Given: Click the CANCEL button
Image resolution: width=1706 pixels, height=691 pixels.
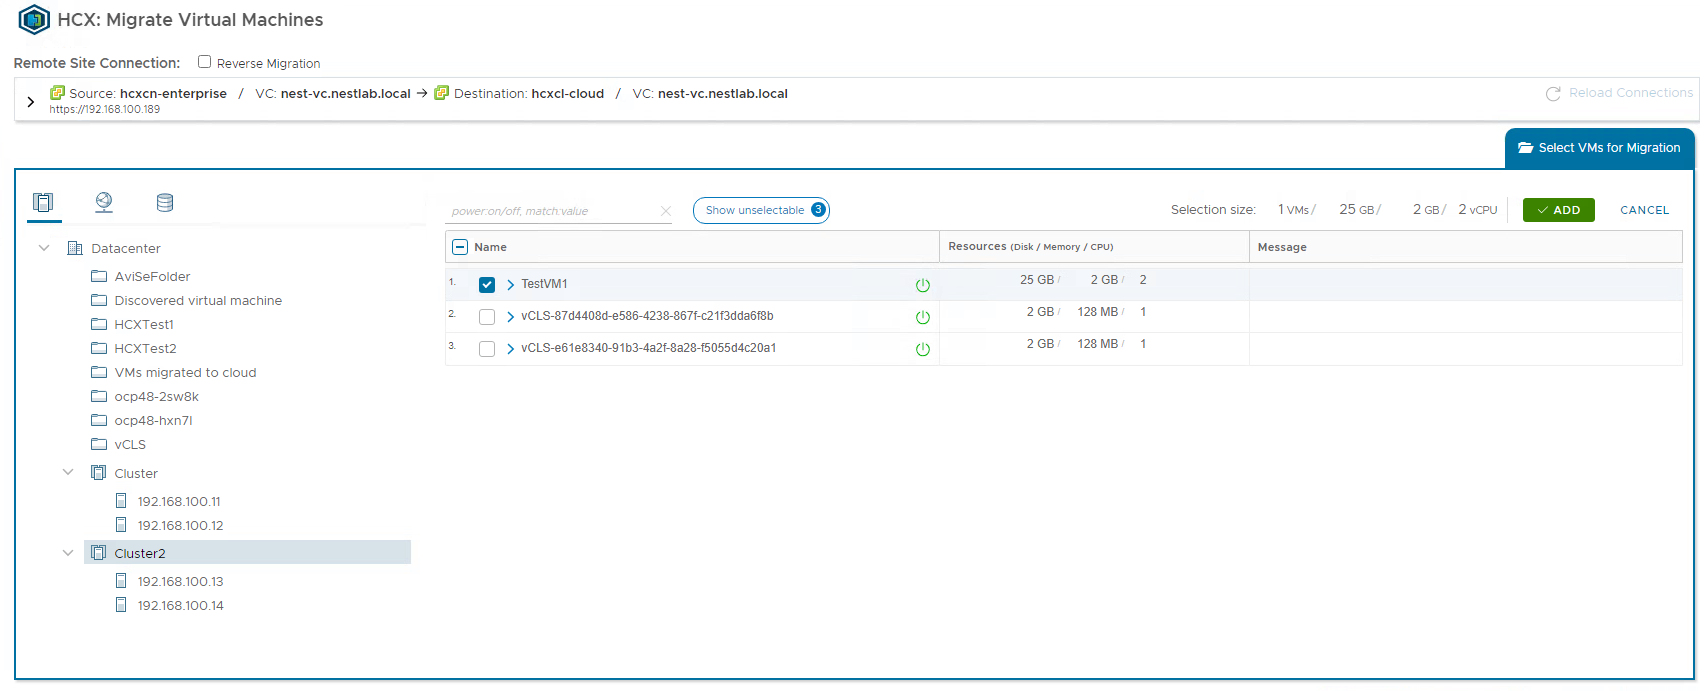Looking at the screenshot, I should pos(1644,210).
